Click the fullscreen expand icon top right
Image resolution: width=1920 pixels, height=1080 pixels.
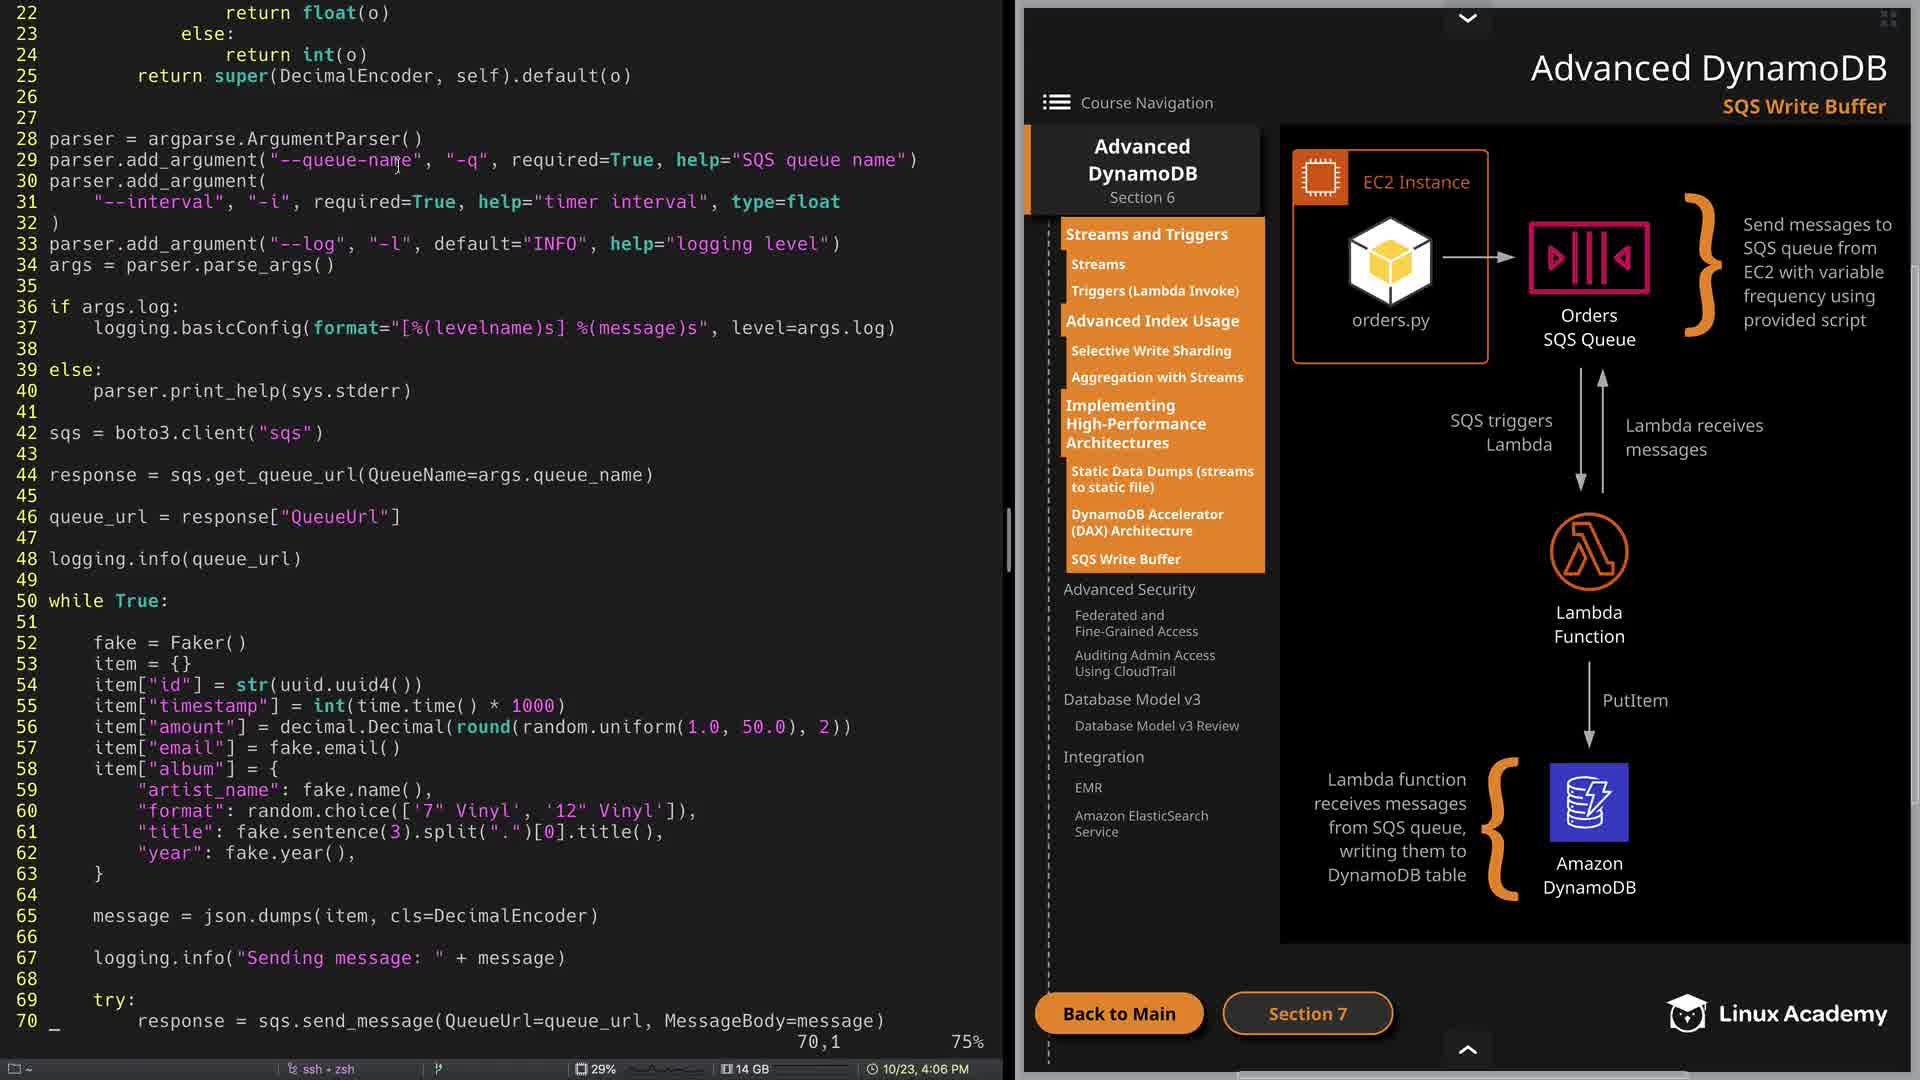1888,18
